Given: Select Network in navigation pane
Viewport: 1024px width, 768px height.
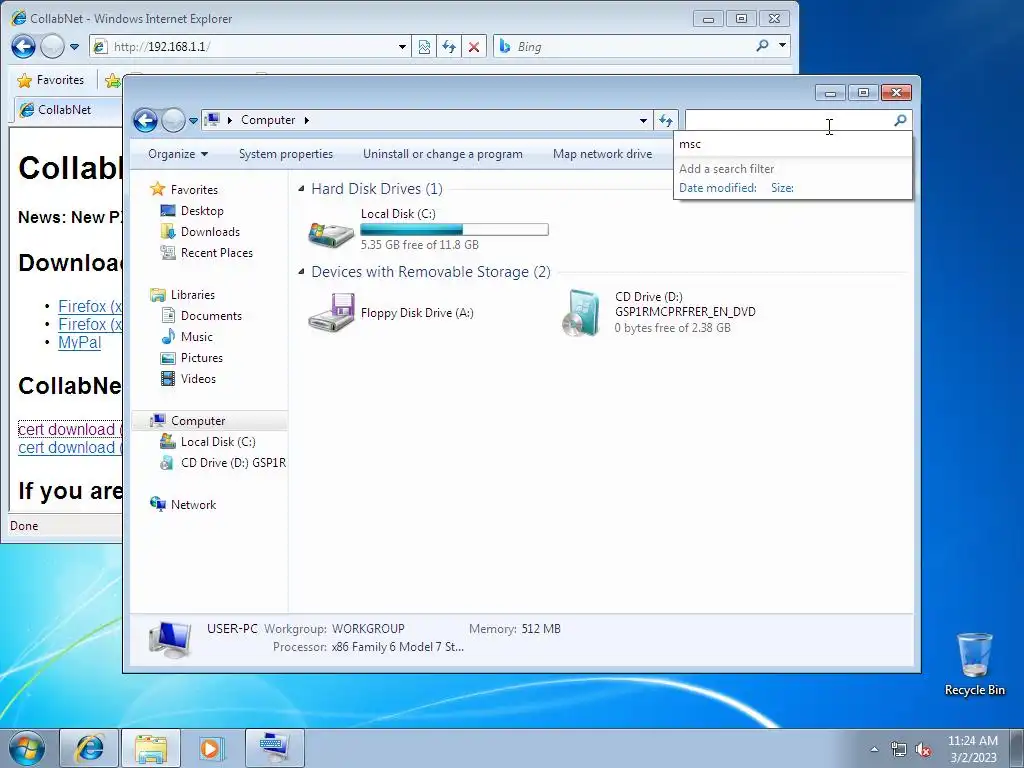Looking at the screenshot, I should [x=193, y=505].
